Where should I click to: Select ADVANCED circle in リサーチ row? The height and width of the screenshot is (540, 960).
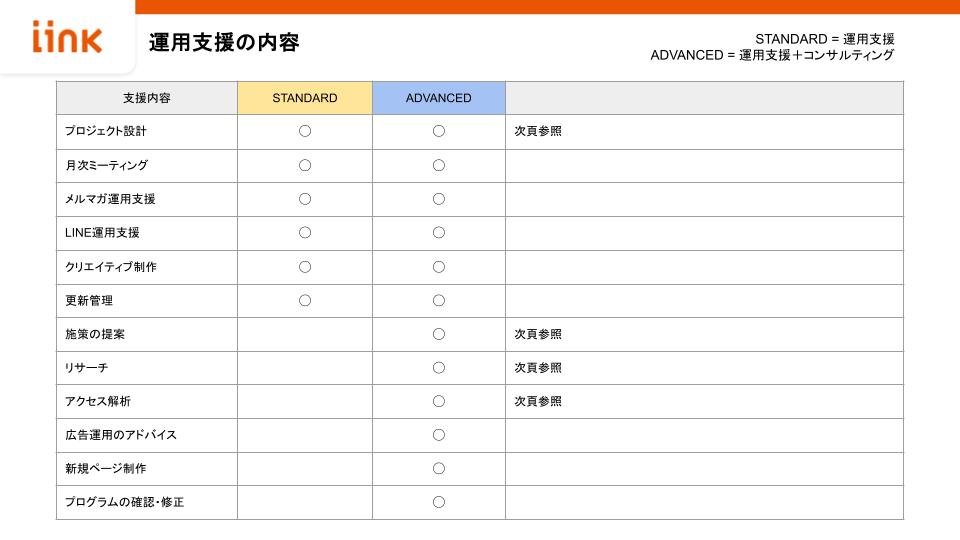(x=439, y=368)
